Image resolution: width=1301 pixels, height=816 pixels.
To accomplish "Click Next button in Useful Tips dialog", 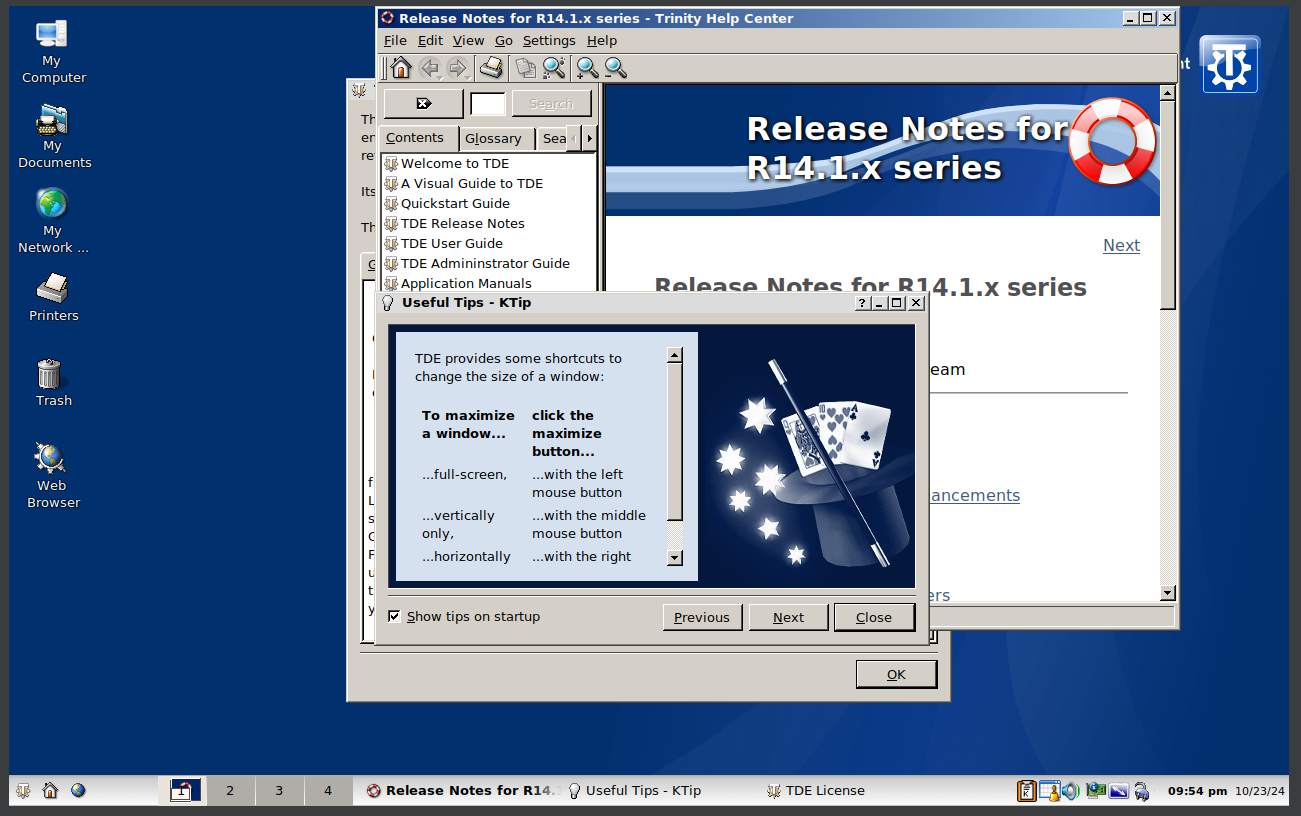I will coord(788,618).
